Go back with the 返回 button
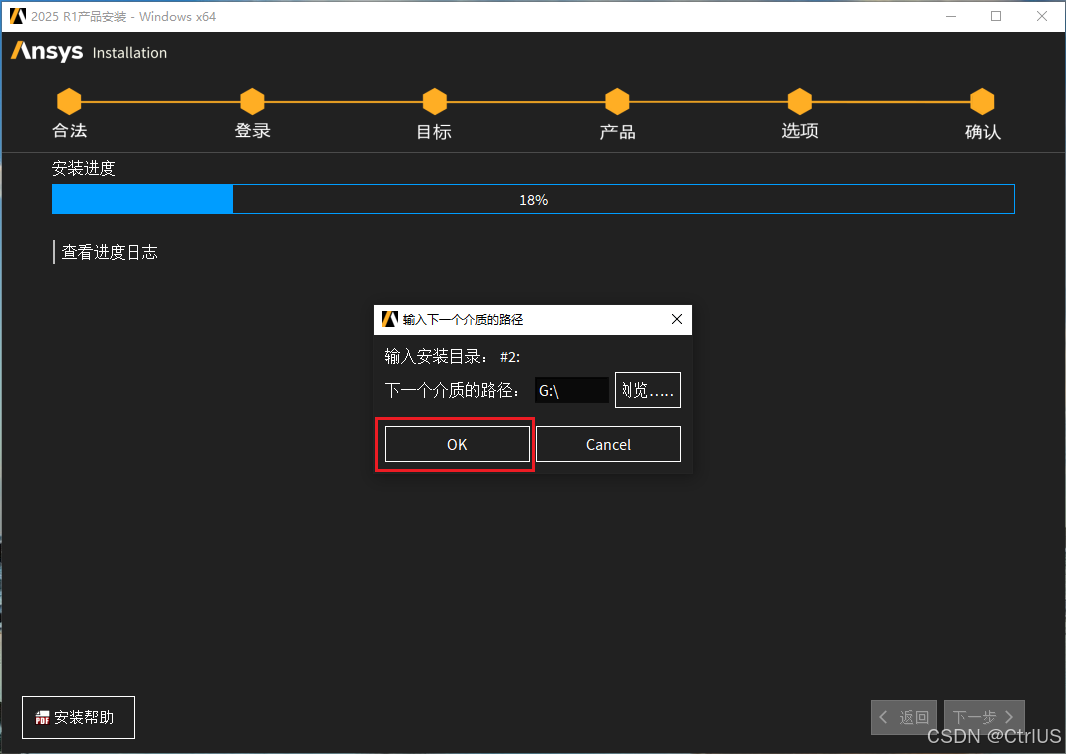 [904, 717]
